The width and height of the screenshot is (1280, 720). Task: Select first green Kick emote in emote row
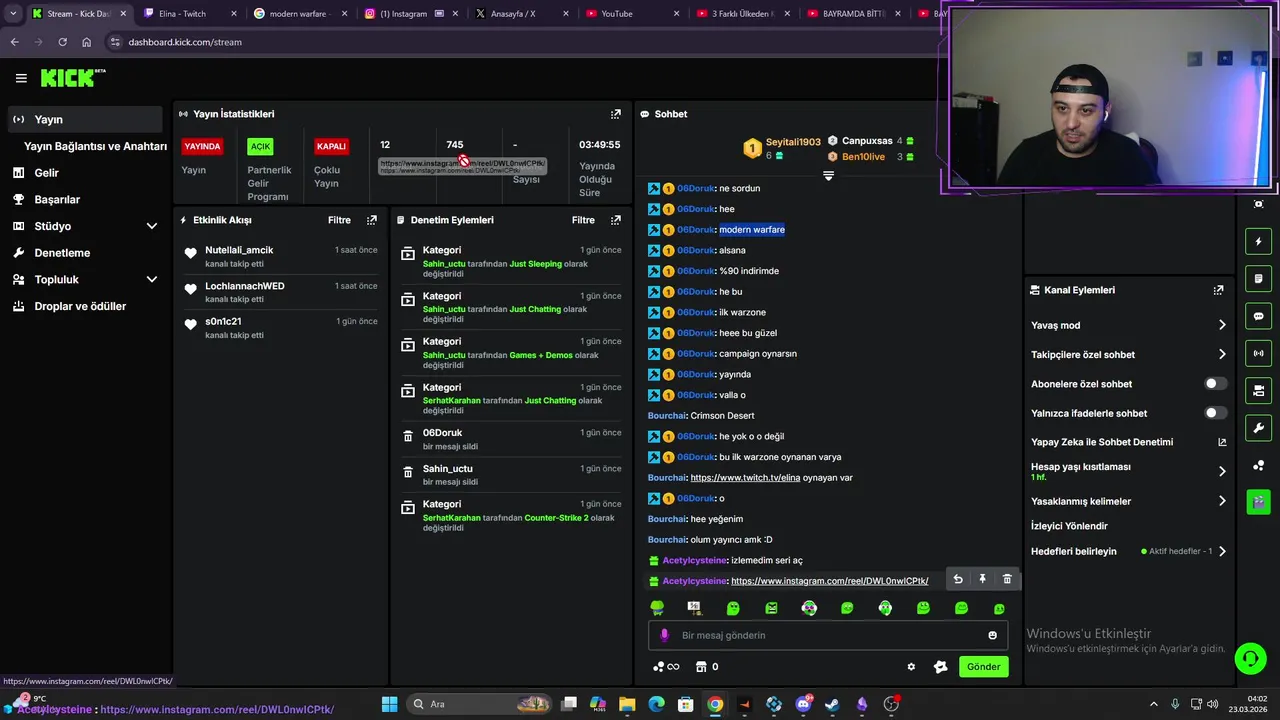(x=657, y=608)
